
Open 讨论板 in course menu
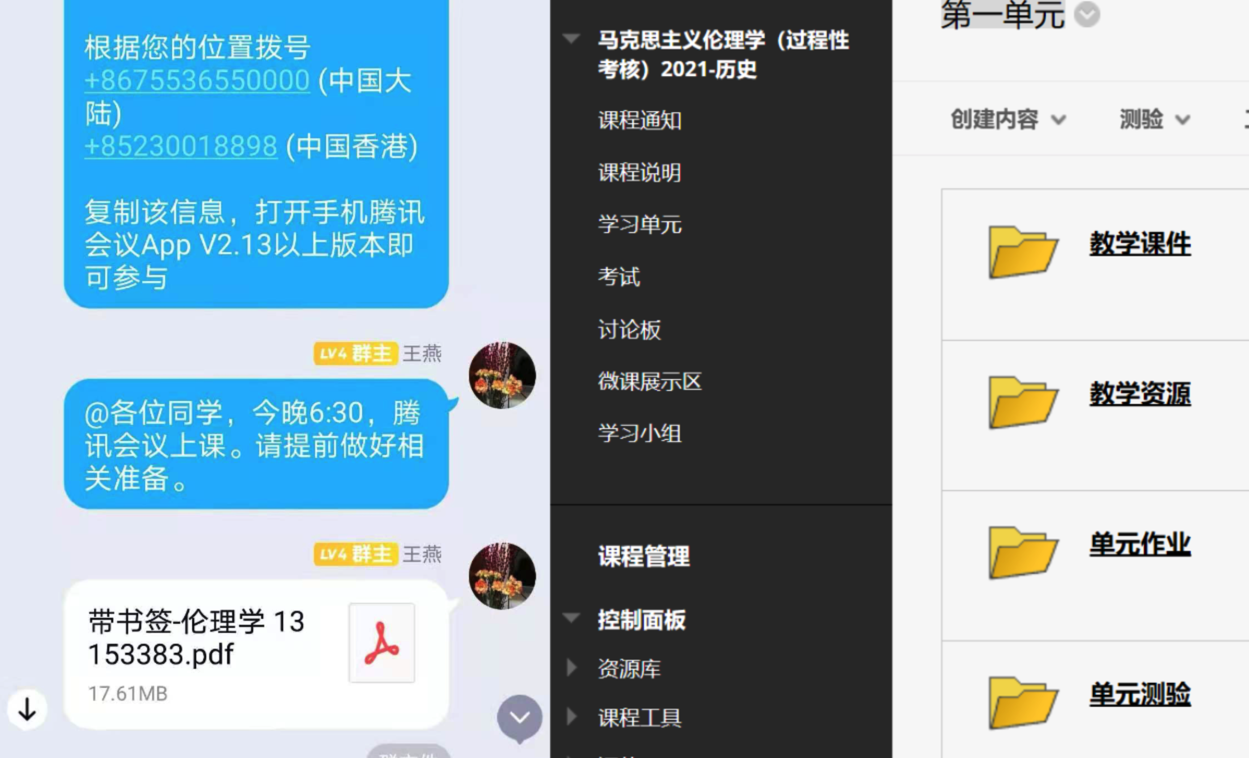click(629, 329)
